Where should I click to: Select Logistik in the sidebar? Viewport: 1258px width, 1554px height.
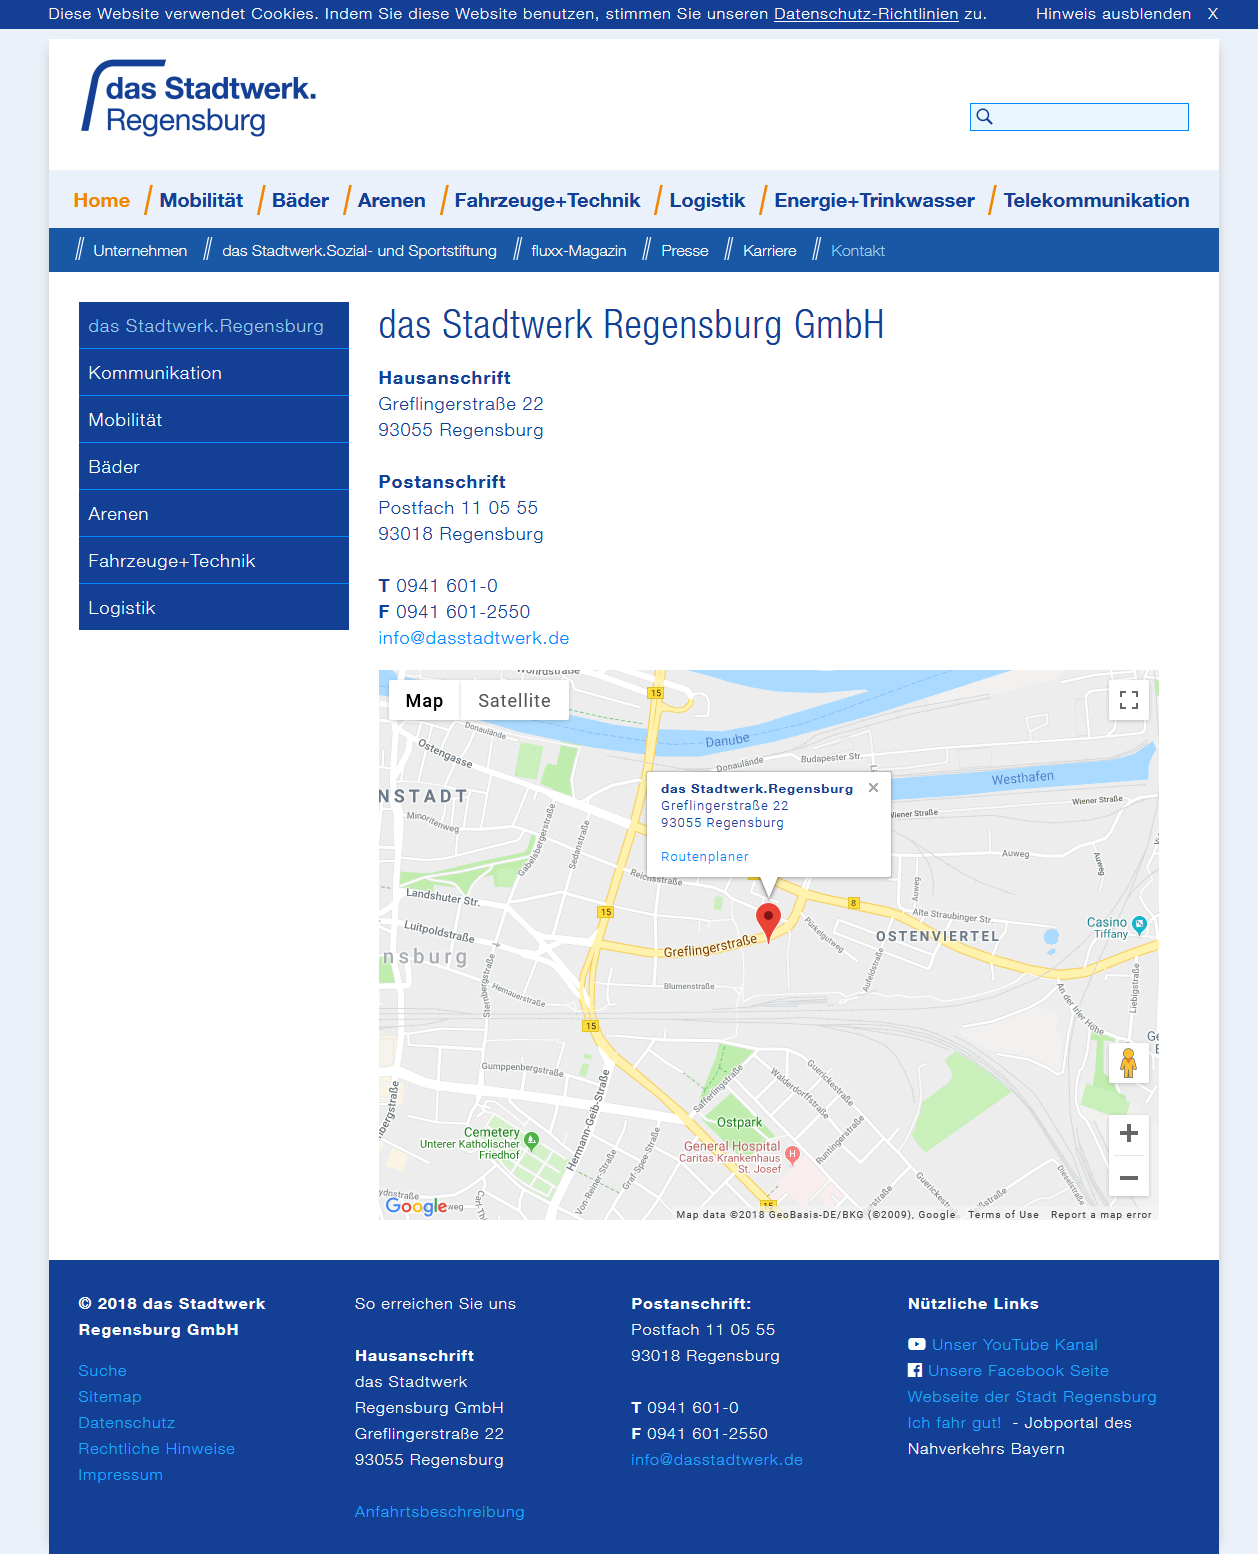(214, 607)
